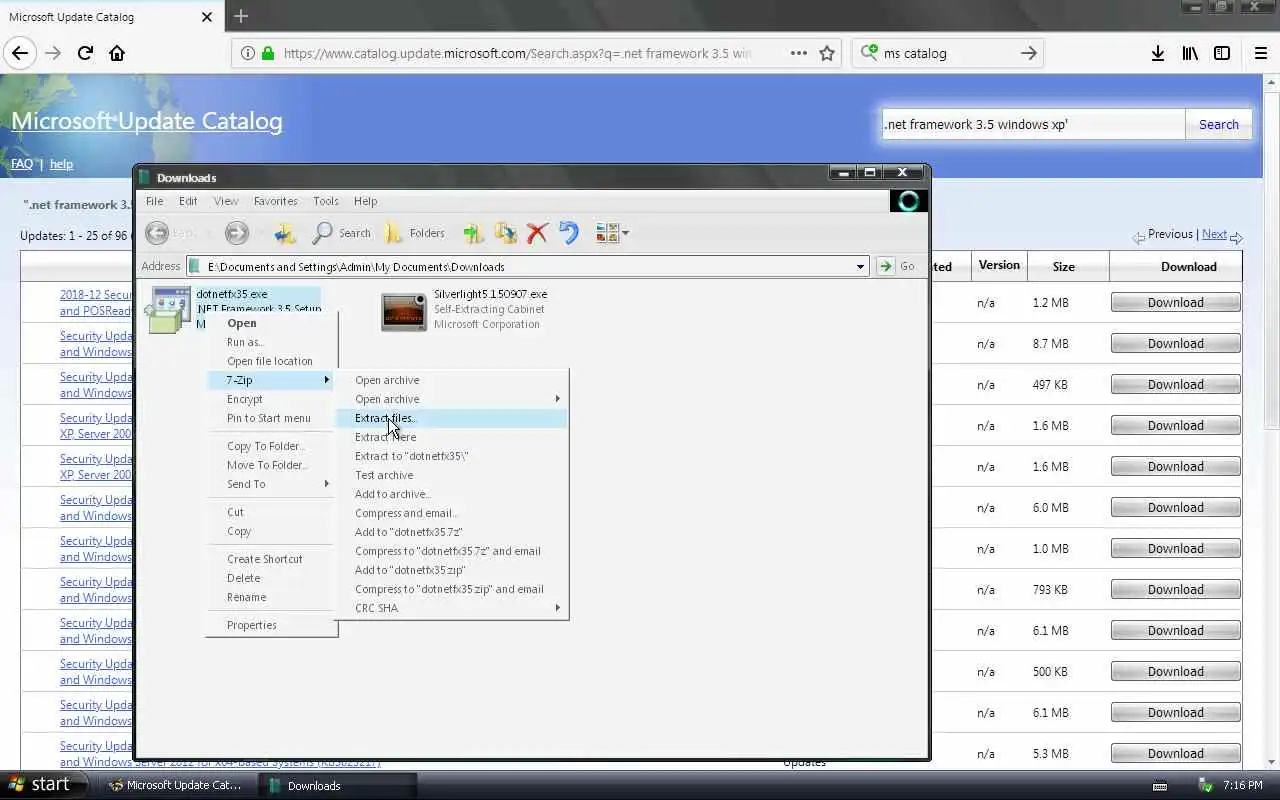This screenshot has height=800, width=1280.
Task: Choose Extract Here in 7-Zip submenu
Action: 451,437
